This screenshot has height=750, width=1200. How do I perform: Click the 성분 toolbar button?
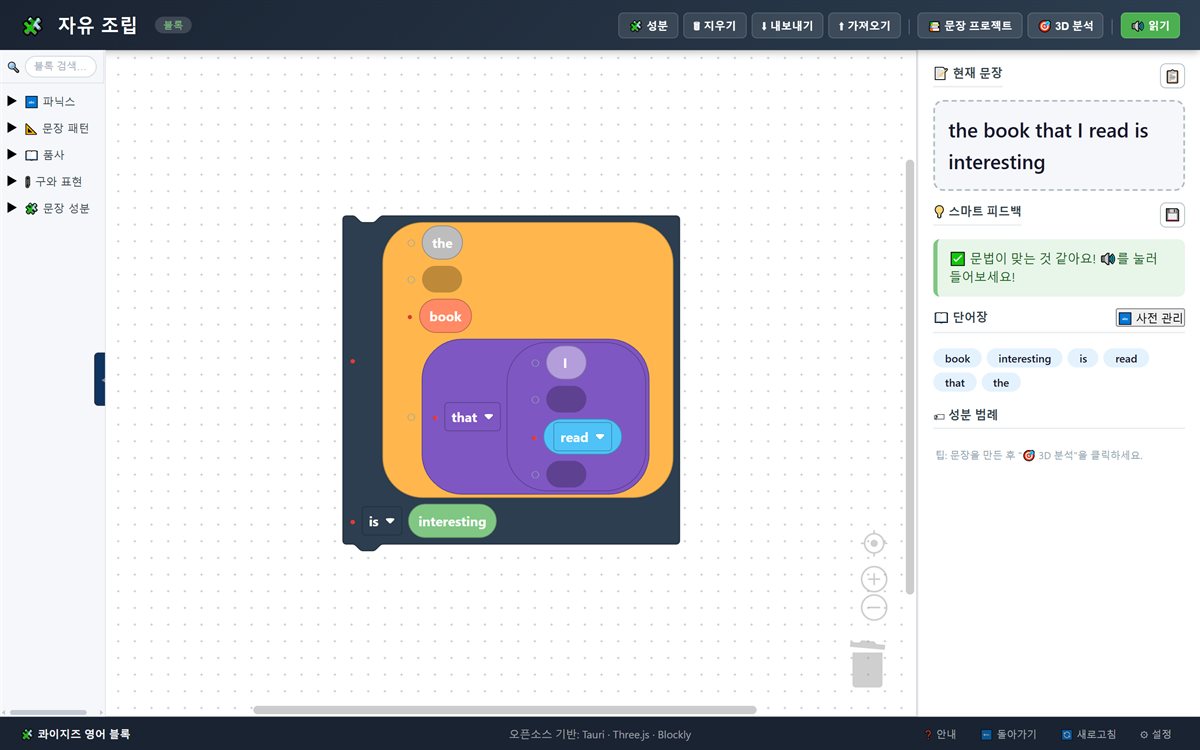pyautogui.click(x=649, y=26)
